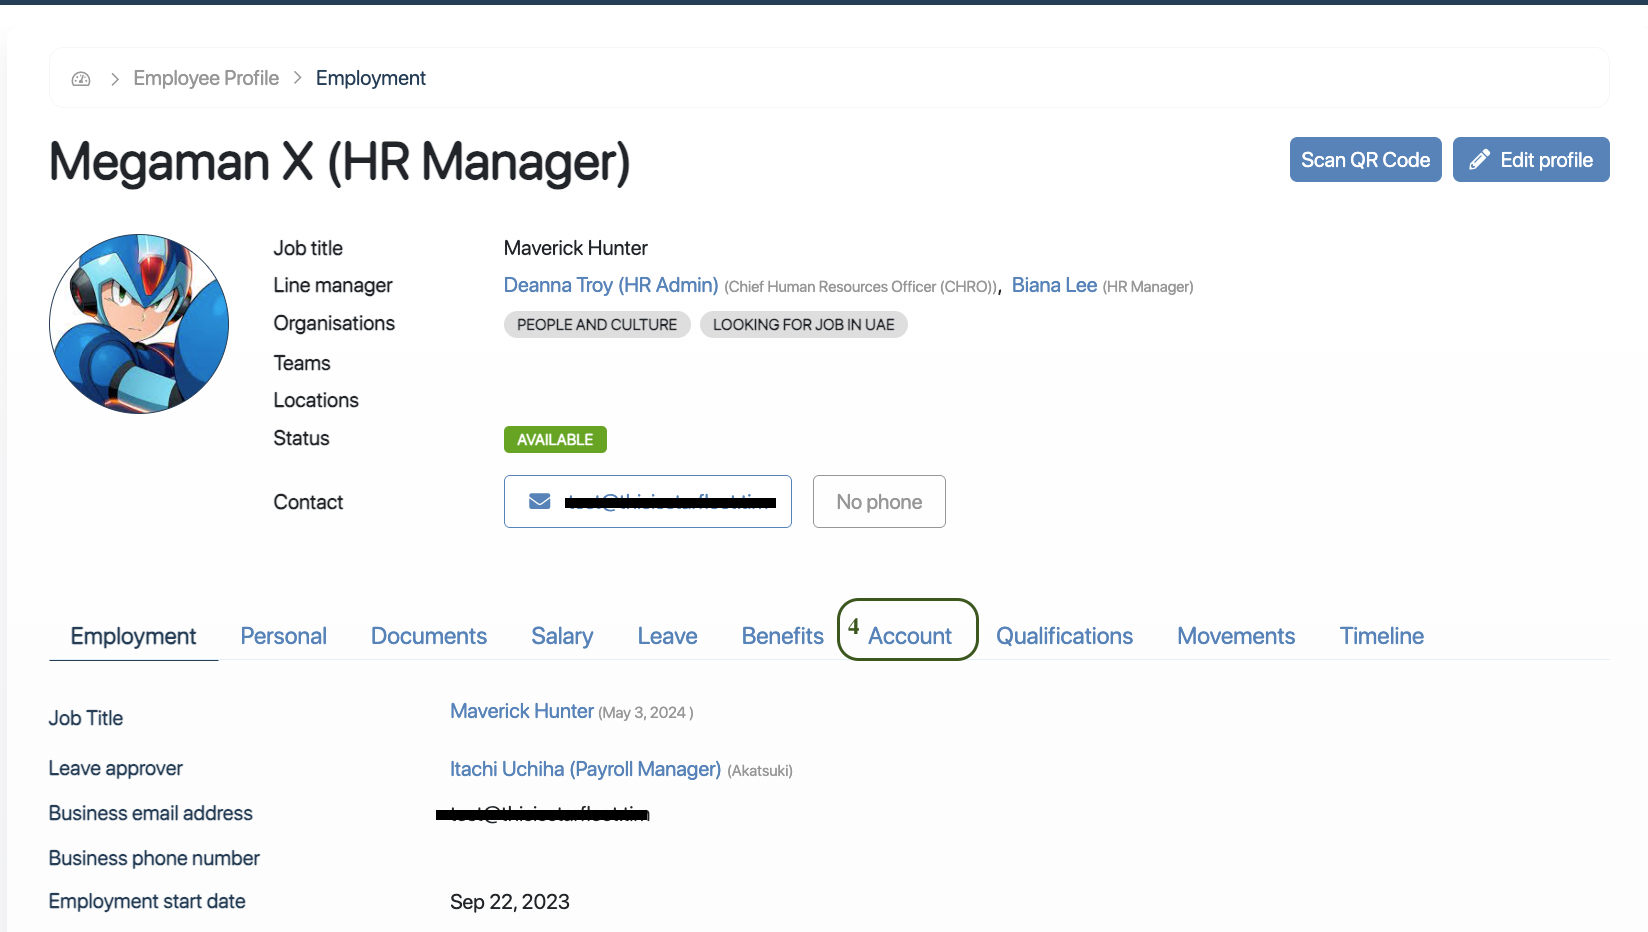Open Biana Lee line manager link

1054,285
